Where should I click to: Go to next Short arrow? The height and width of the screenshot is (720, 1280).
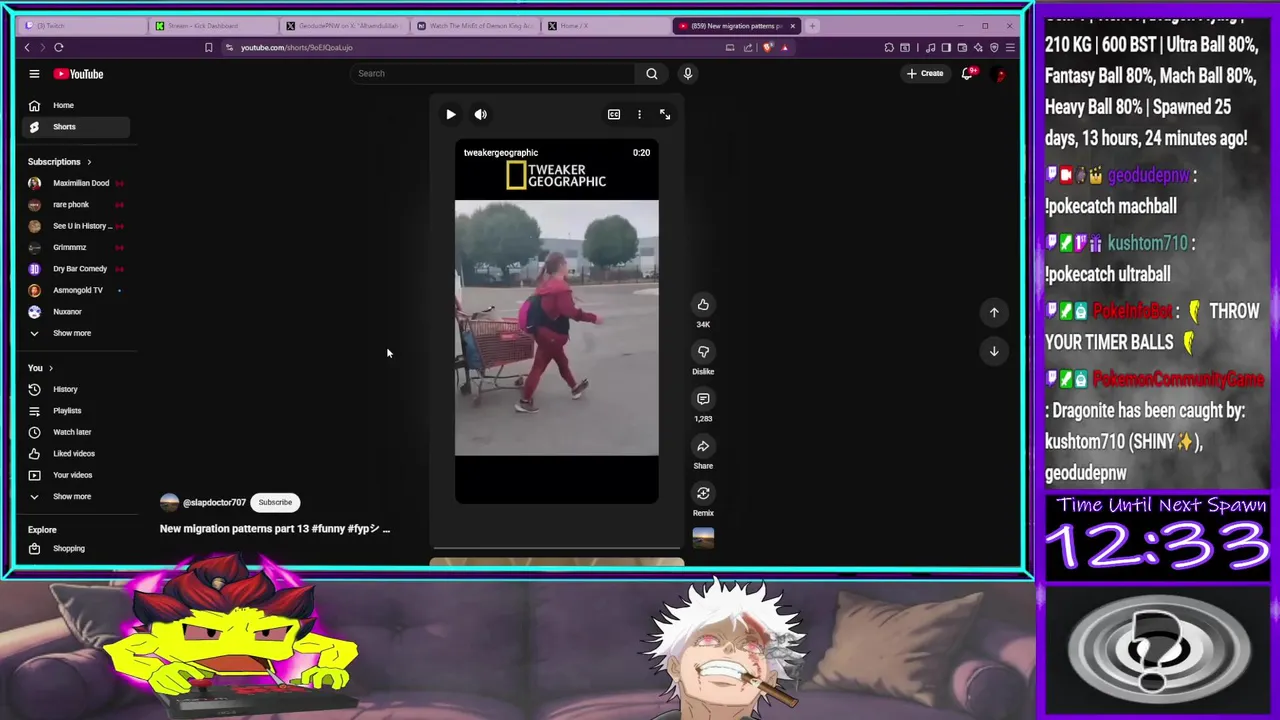994,351
